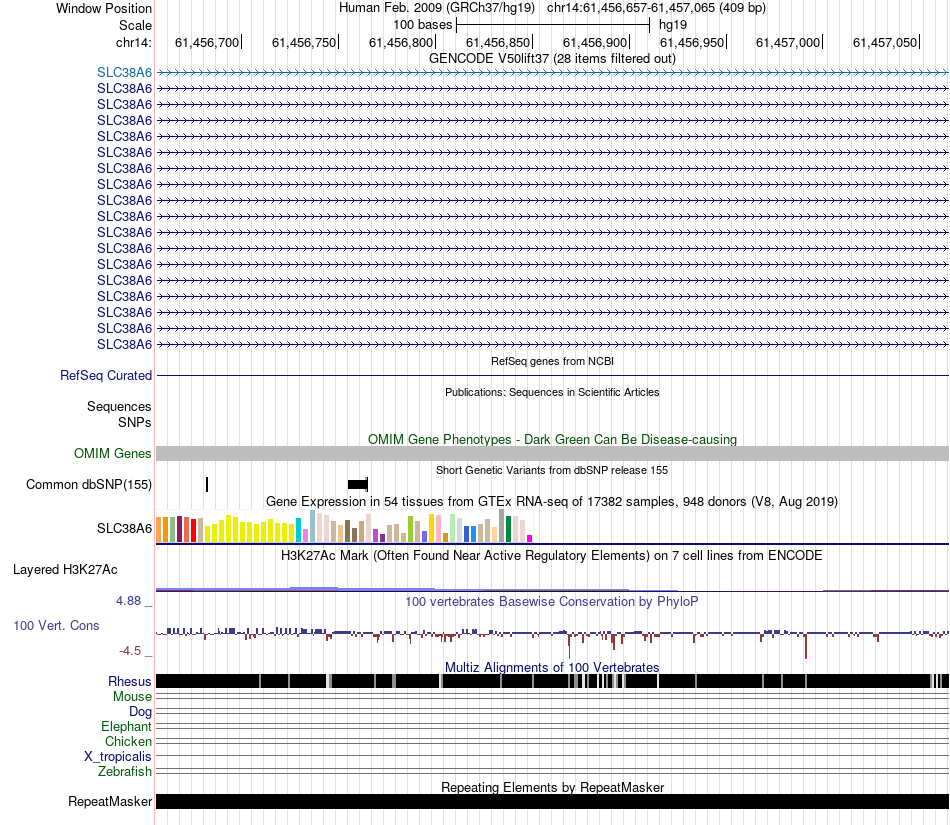The height and width of the screenshot is (825, 950).
Task: Click the RefSeq Curated intron line
Action: 552,376
